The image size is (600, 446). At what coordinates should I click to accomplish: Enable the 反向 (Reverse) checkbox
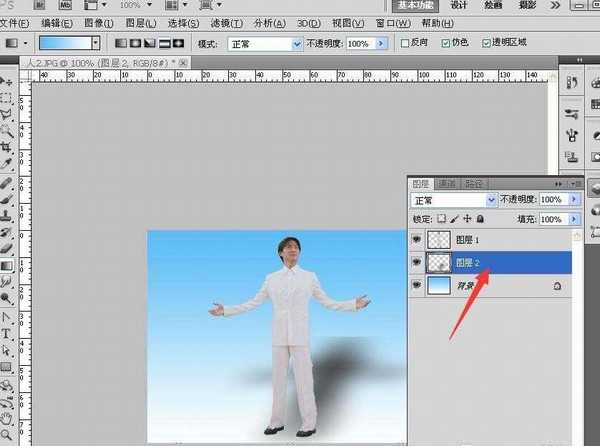[x=405, y=44]
